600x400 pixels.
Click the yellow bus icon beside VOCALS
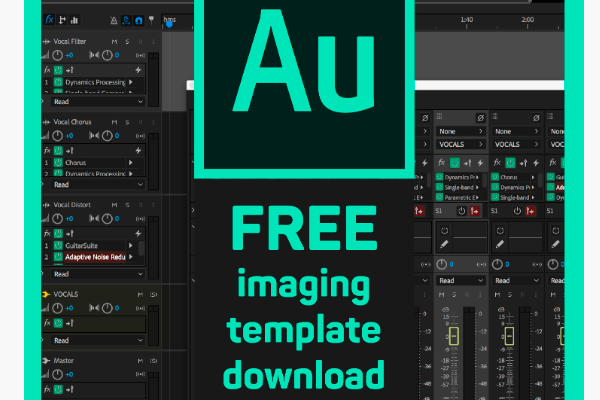coord(46,294)
